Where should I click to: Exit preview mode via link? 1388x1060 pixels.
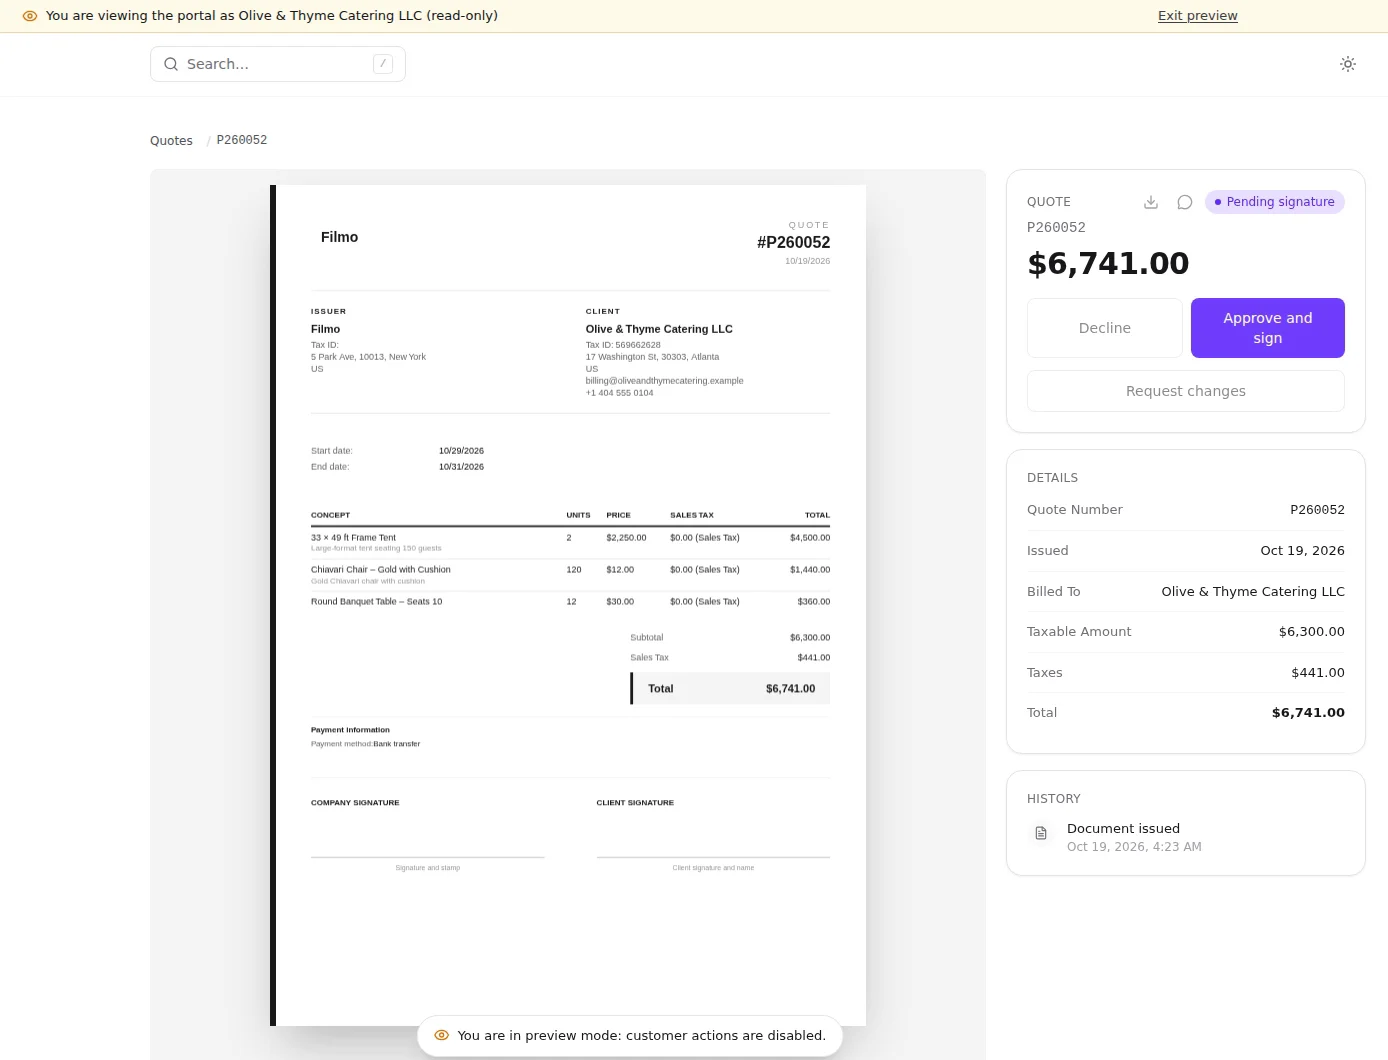pos(1198,16)
